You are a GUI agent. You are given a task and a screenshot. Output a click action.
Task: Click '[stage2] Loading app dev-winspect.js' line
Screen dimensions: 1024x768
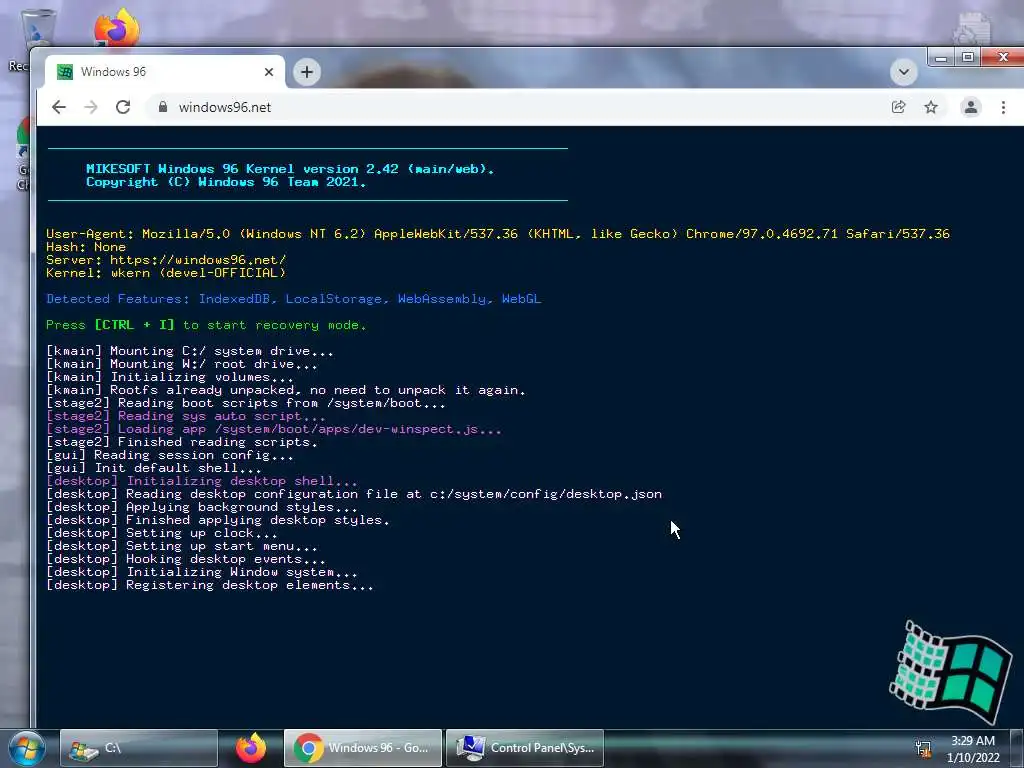pos(274,429)
